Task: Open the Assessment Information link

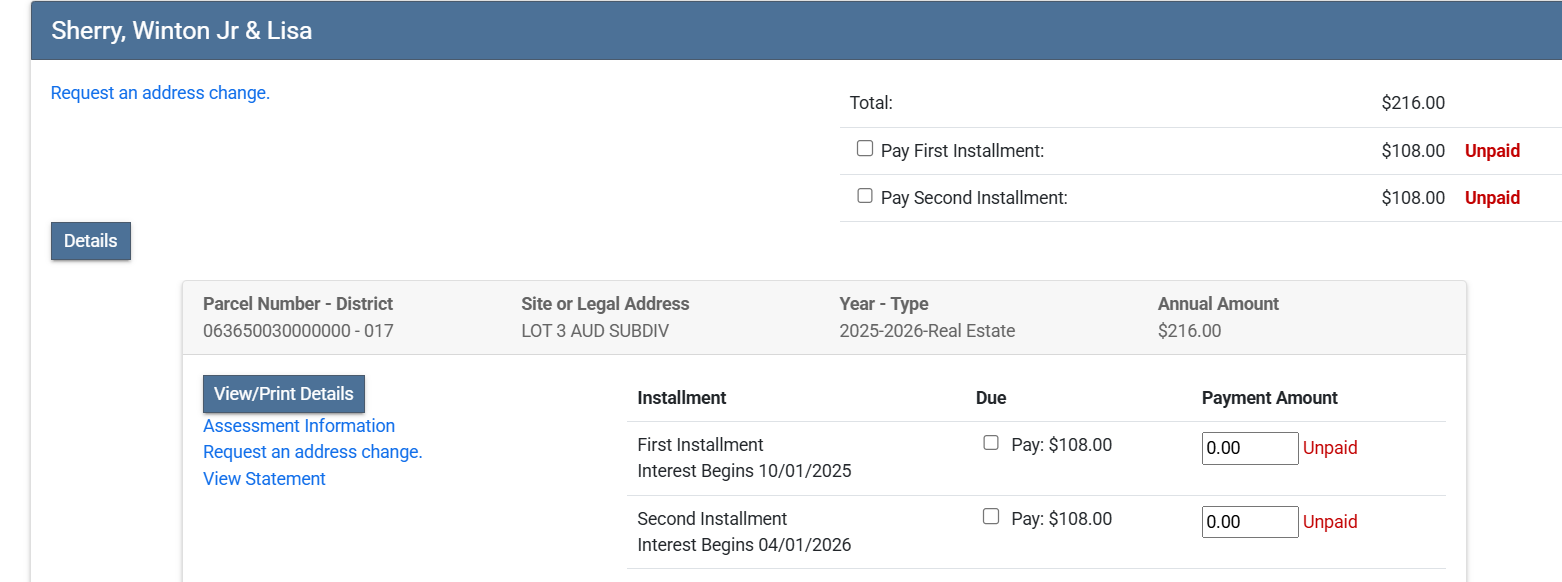Action: click(299, 426)
